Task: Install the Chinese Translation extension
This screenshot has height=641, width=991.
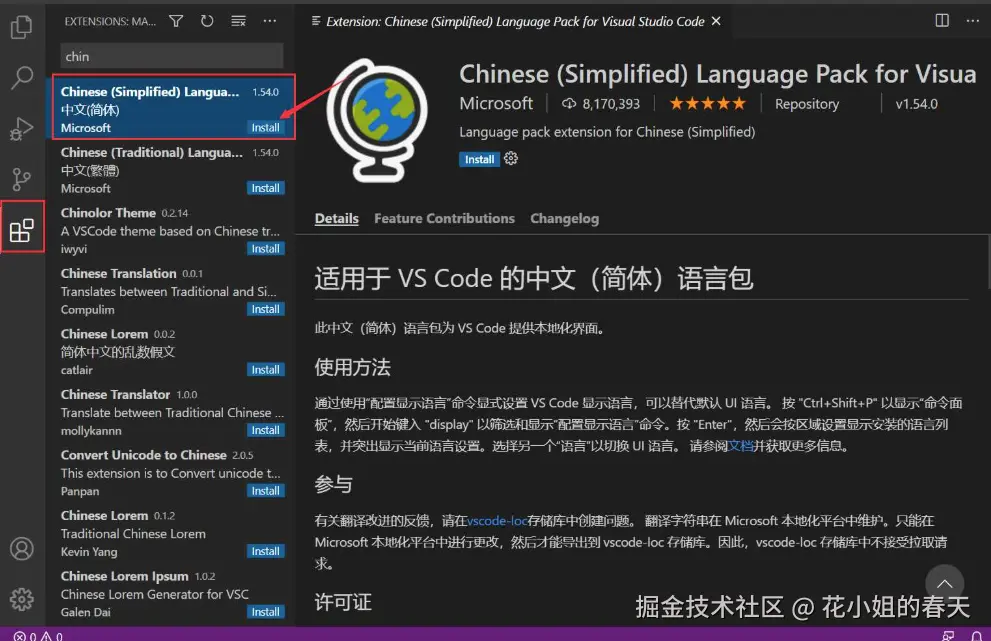Action: pyautogui.click(x=265, y=309)
